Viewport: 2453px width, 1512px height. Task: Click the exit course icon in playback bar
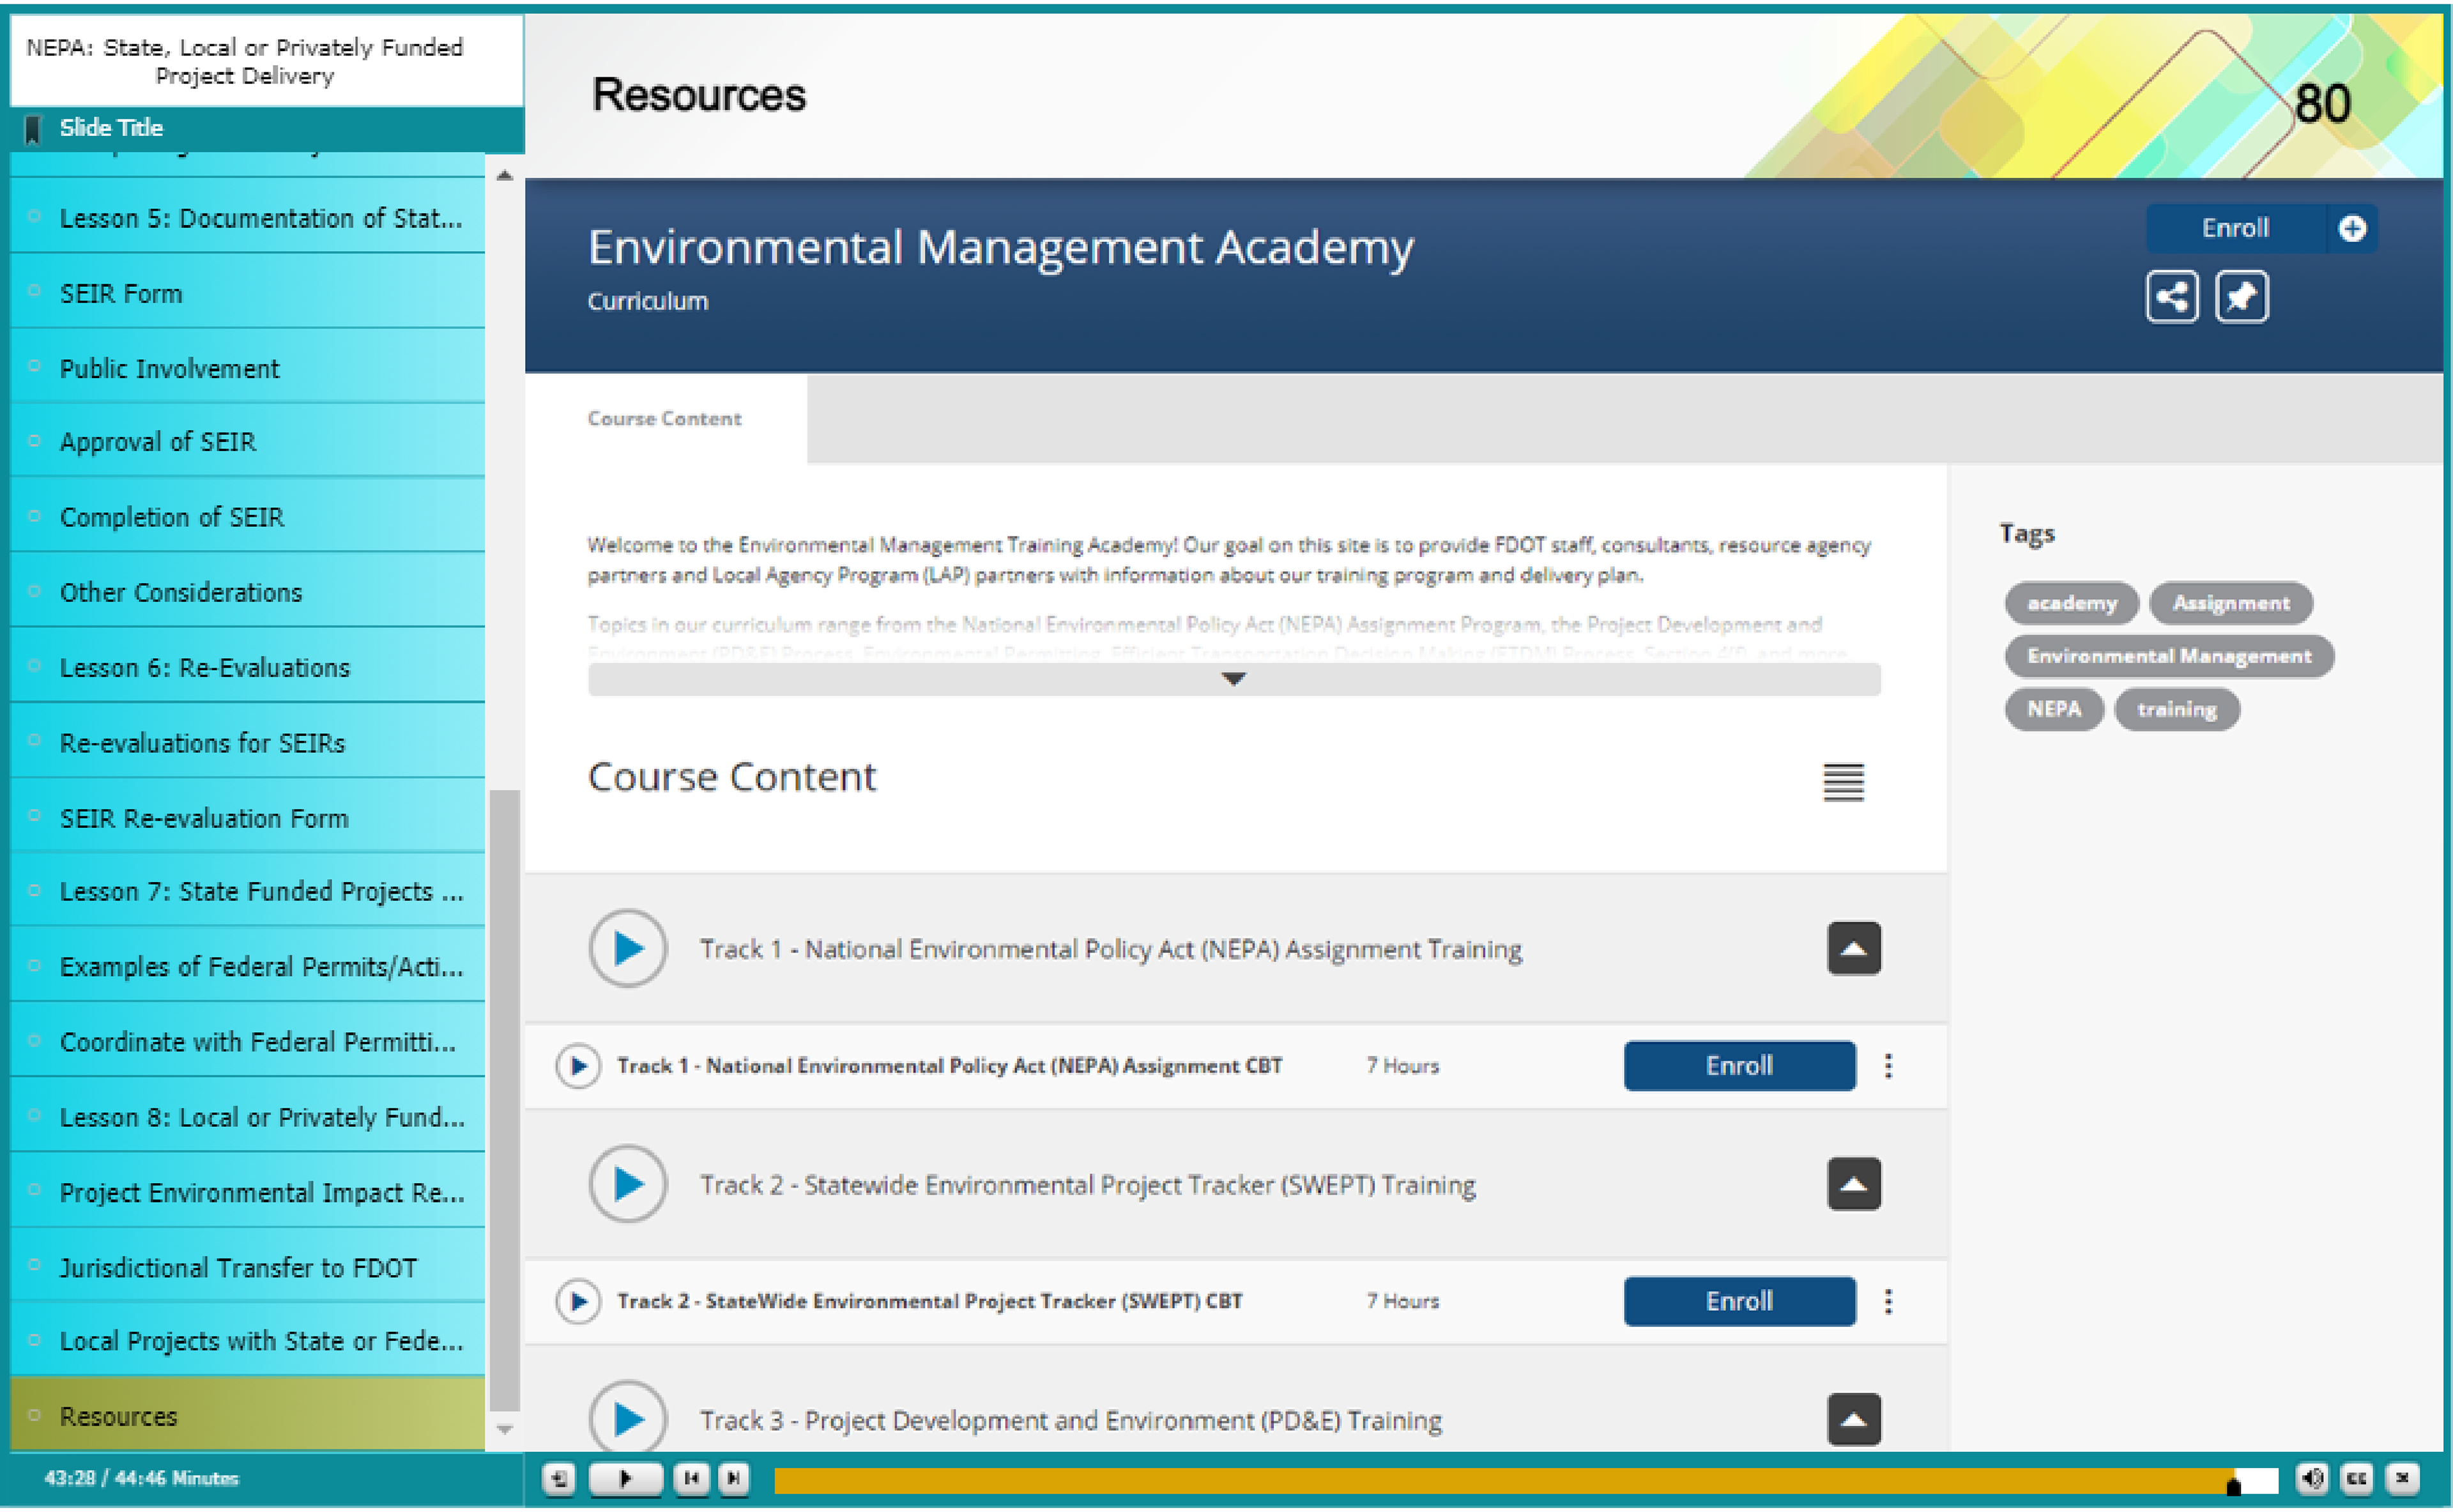coord(2402,1478)
